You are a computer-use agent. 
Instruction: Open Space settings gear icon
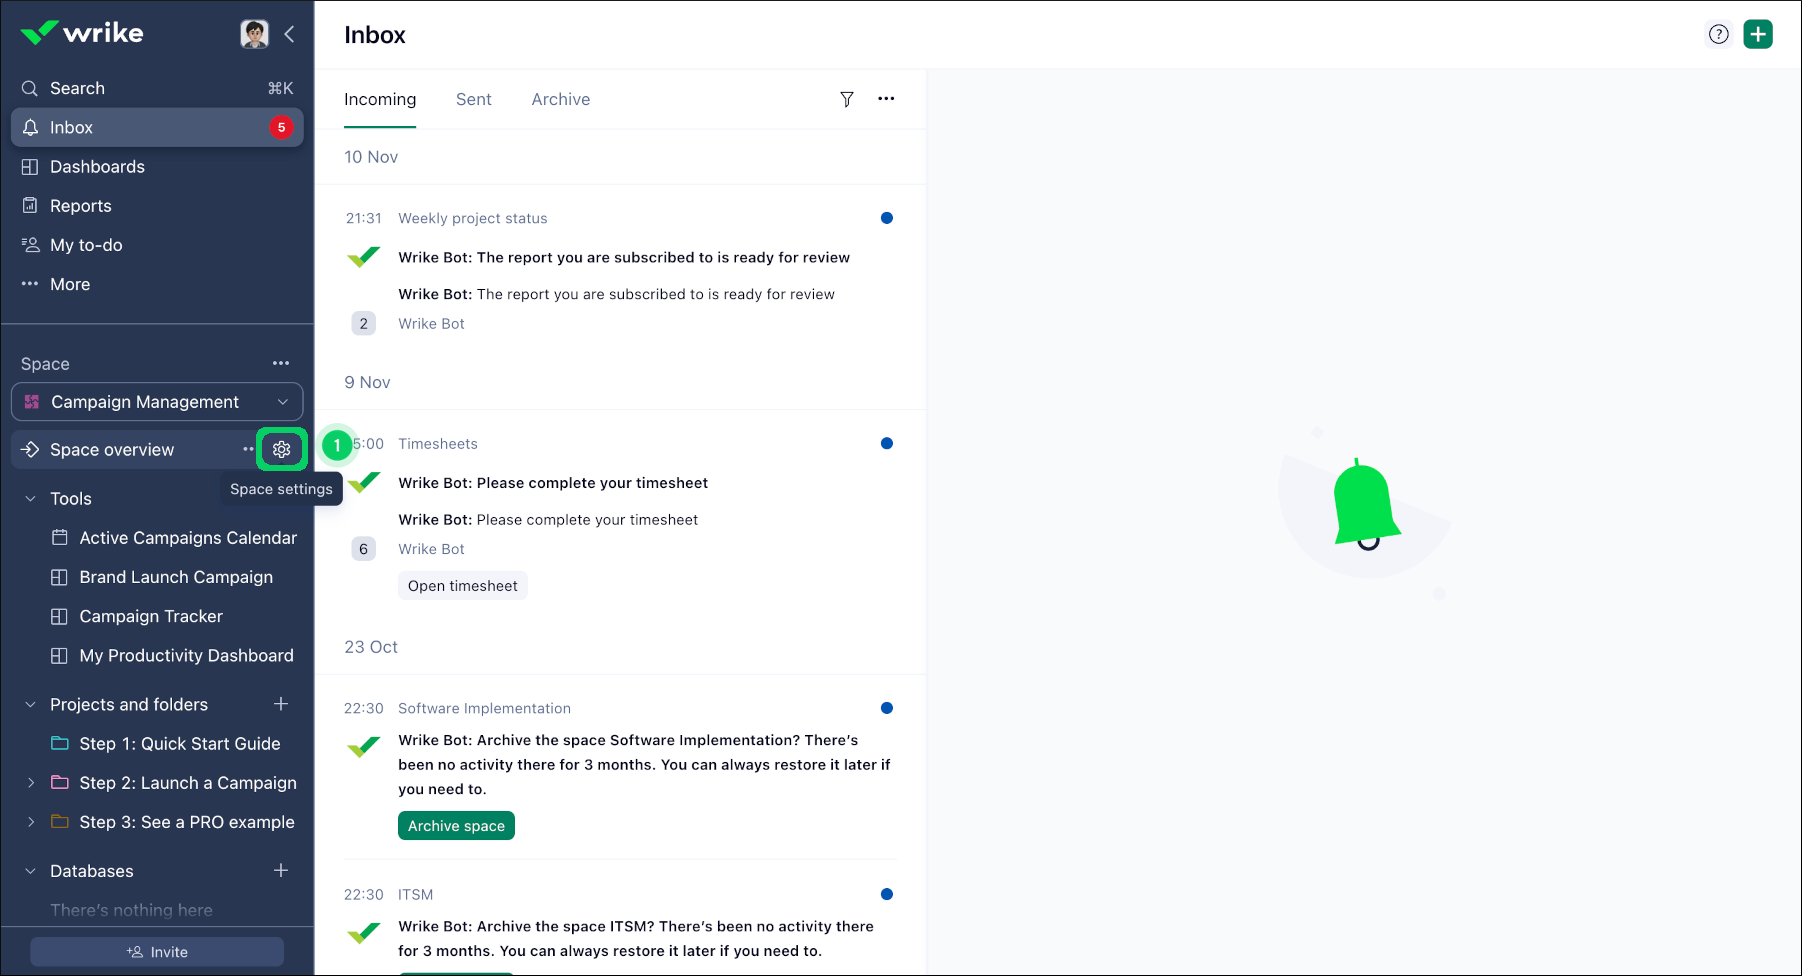281,450
